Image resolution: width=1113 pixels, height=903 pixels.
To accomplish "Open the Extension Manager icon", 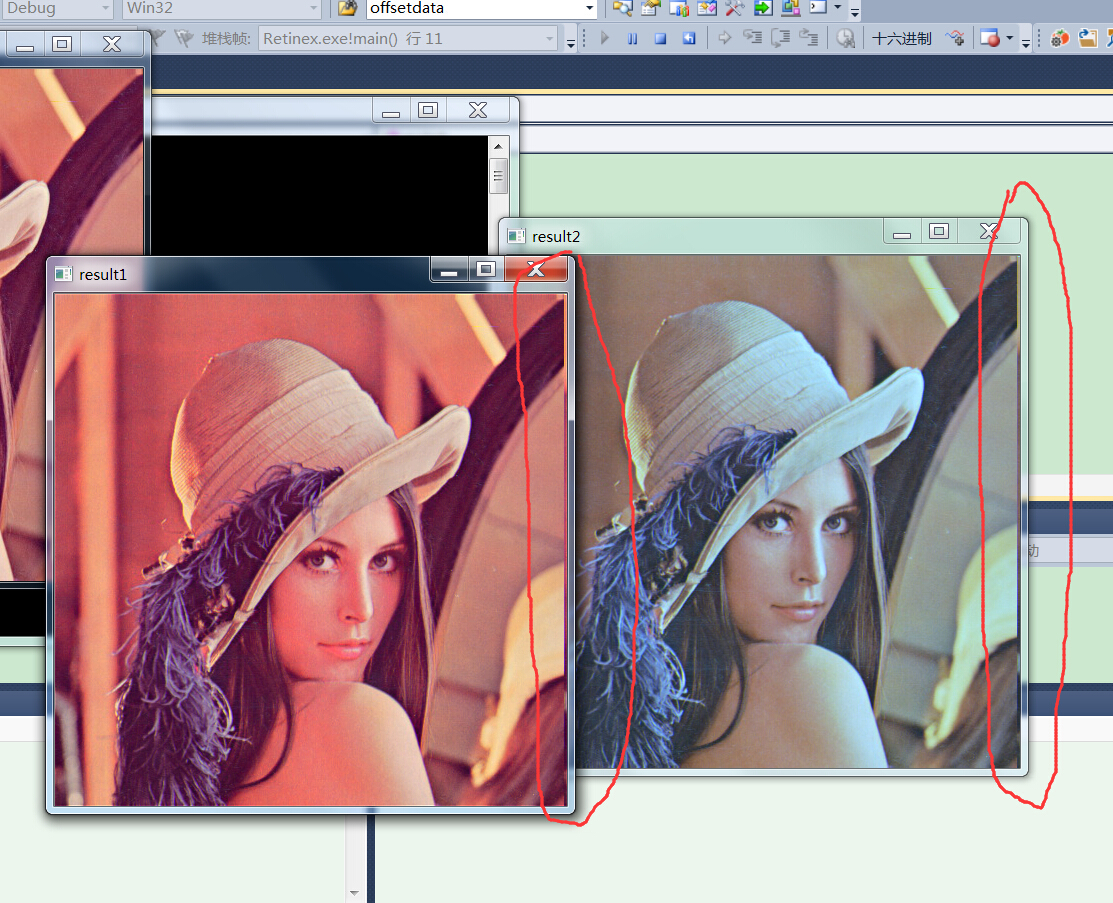I will (790, 8).
